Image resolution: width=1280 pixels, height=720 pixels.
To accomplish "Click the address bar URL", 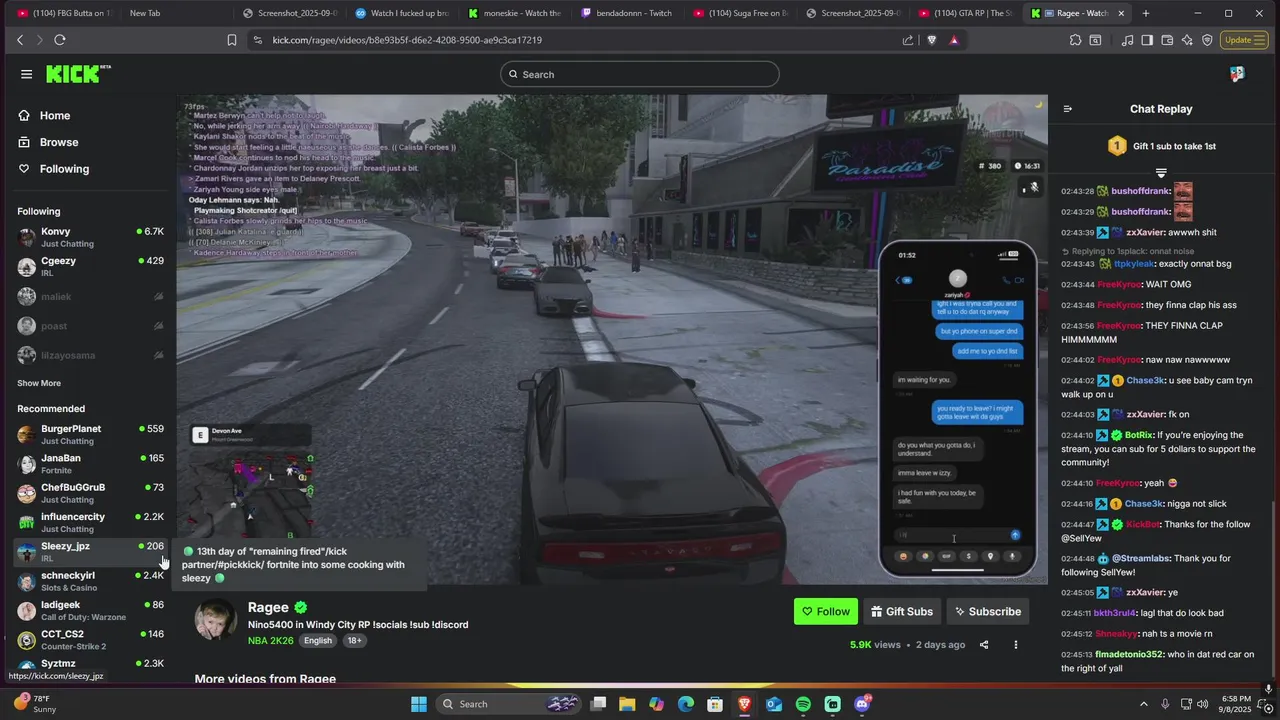I will (407, 40).
